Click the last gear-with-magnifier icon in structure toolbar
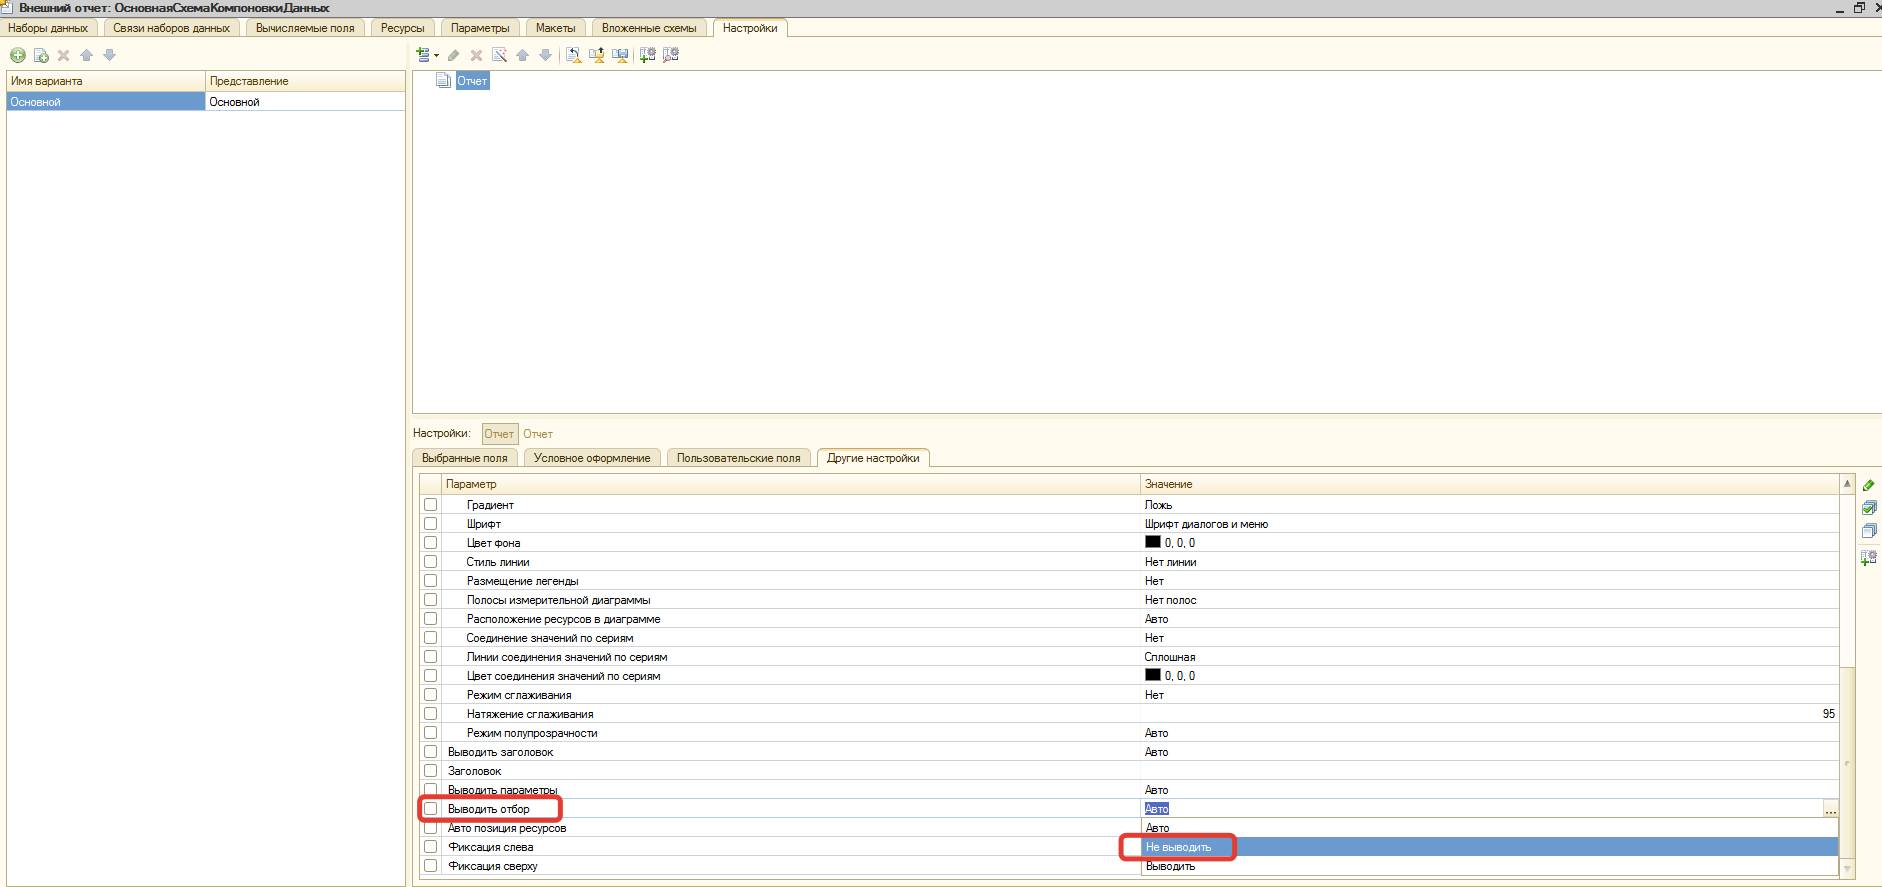 [671, 55]
